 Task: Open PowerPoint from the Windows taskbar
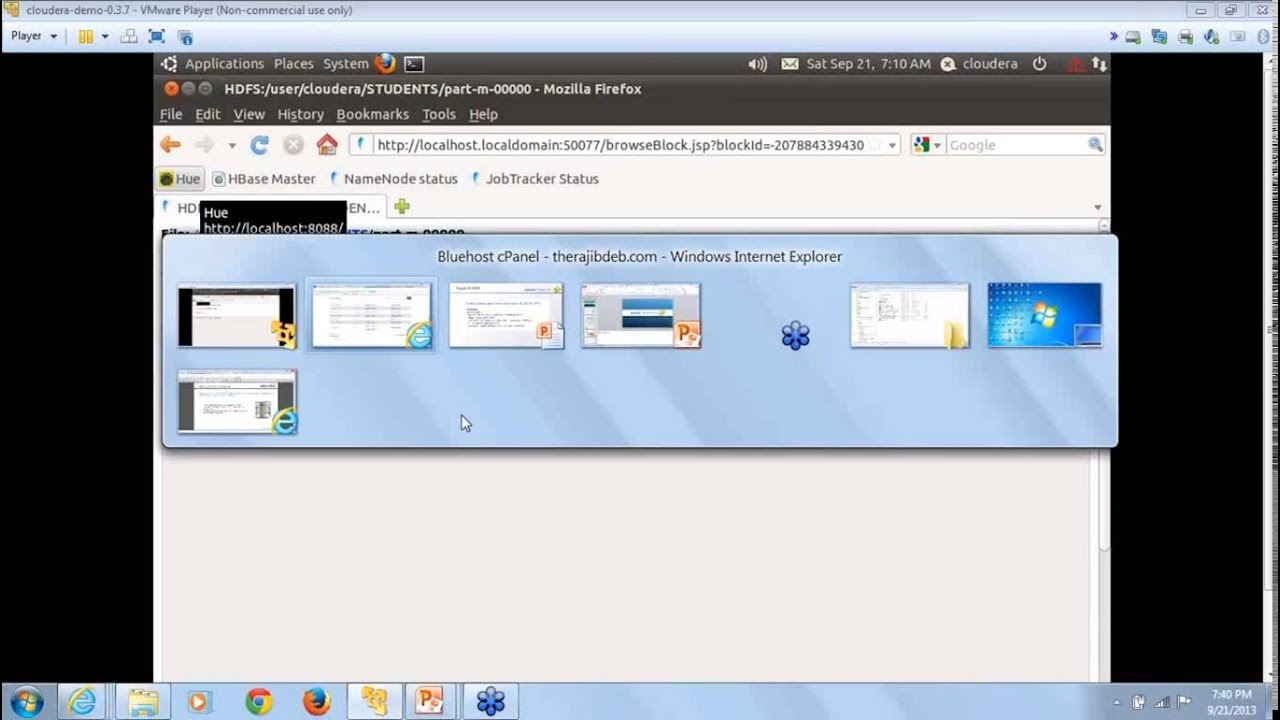pos(430,701)
